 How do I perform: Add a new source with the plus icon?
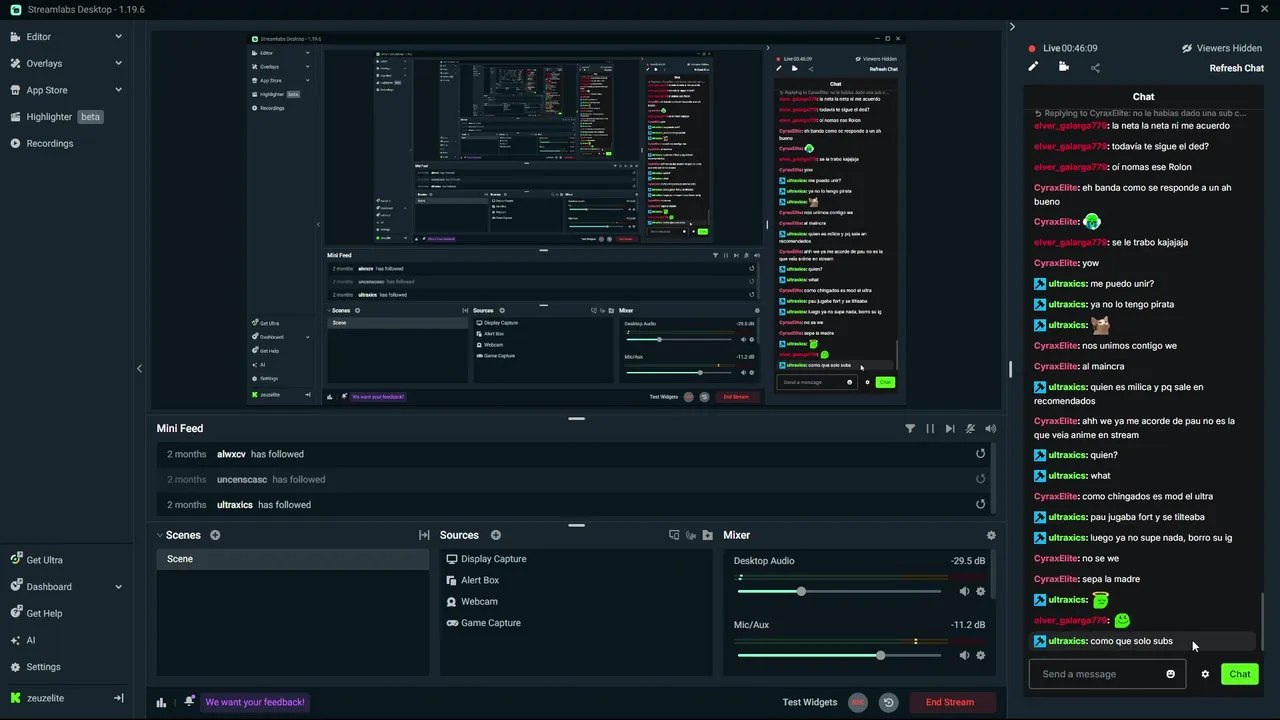(496, 535)
